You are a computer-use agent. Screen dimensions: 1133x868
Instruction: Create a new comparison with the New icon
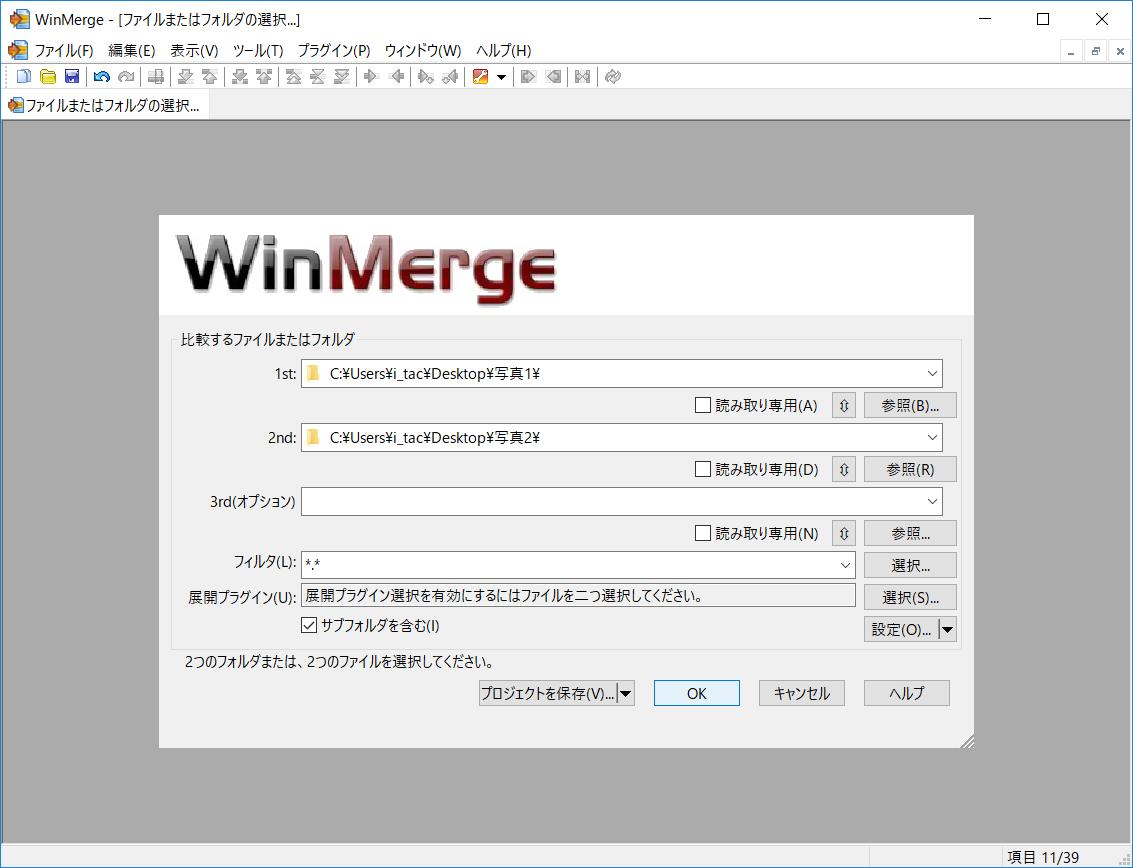[x=23, y=76]
